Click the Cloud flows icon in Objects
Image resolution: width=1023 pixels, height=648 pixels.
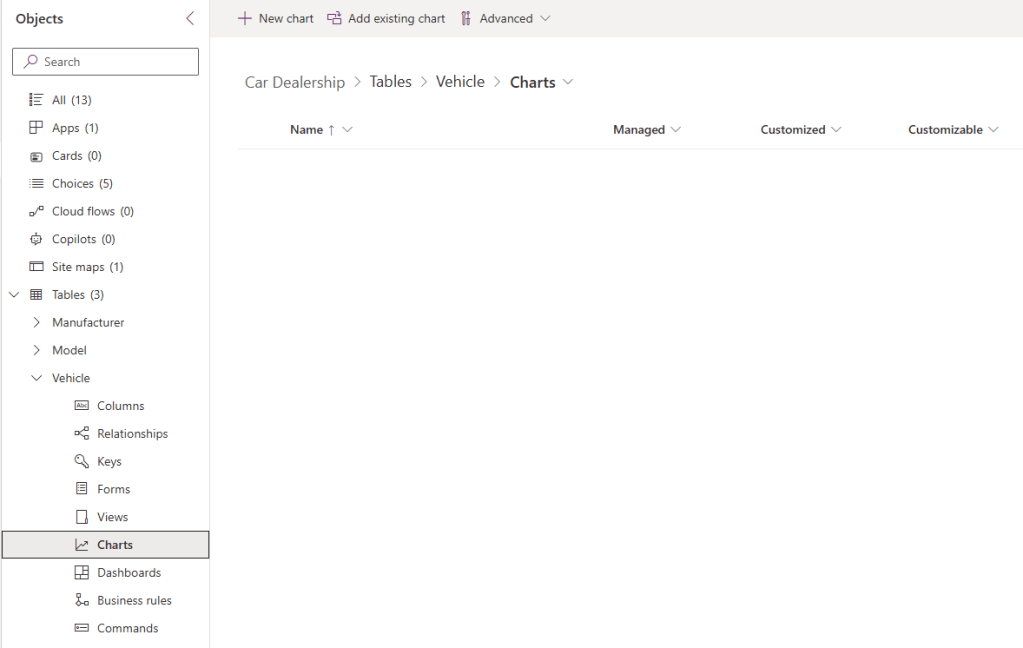(x=36, y=211)
